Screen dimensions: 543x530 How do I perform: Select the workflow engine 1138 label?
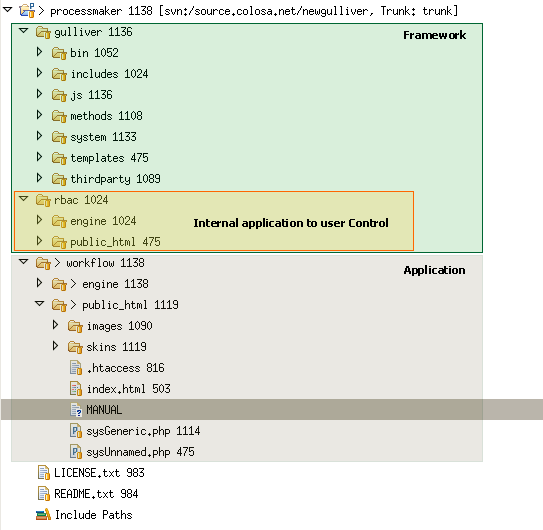[x=115, y=284]
